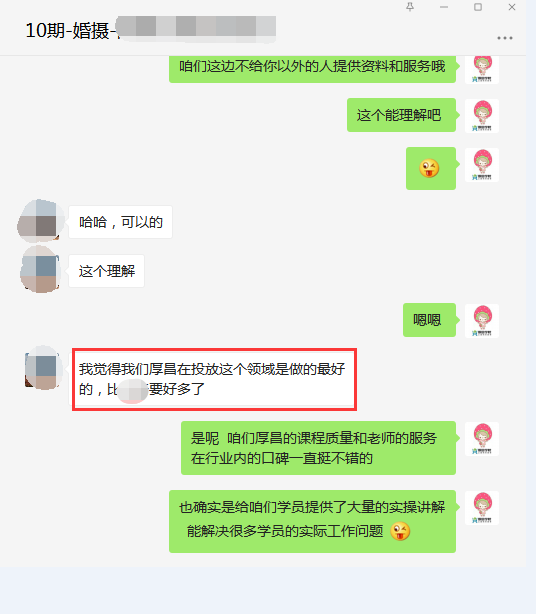Click avatar beside the red-highlighted message
Image resolution: width=536 pixels, height=614 pixels.
pos(42,368)
